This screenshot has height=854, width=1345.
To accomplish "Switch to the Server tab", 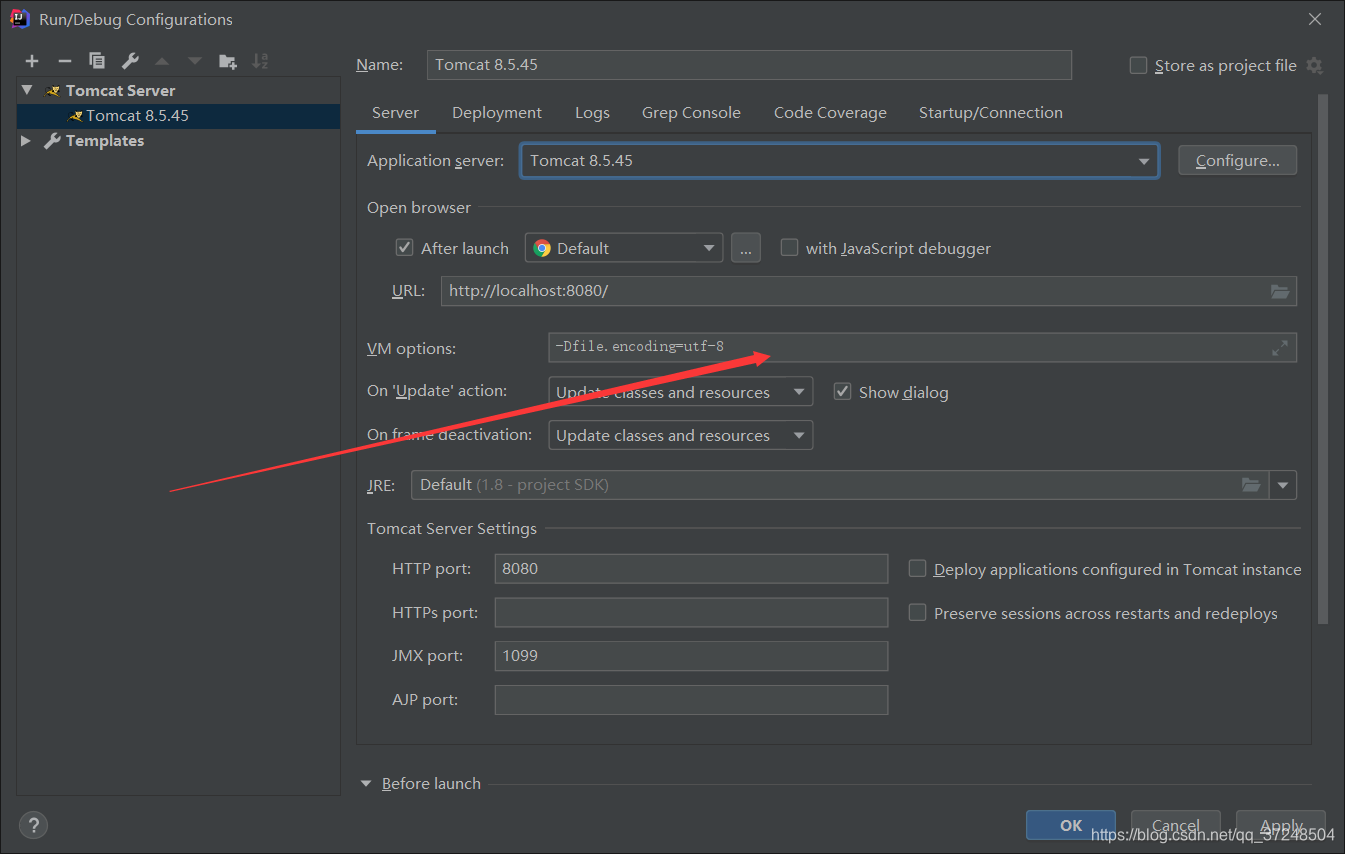I will coord(395,112).
